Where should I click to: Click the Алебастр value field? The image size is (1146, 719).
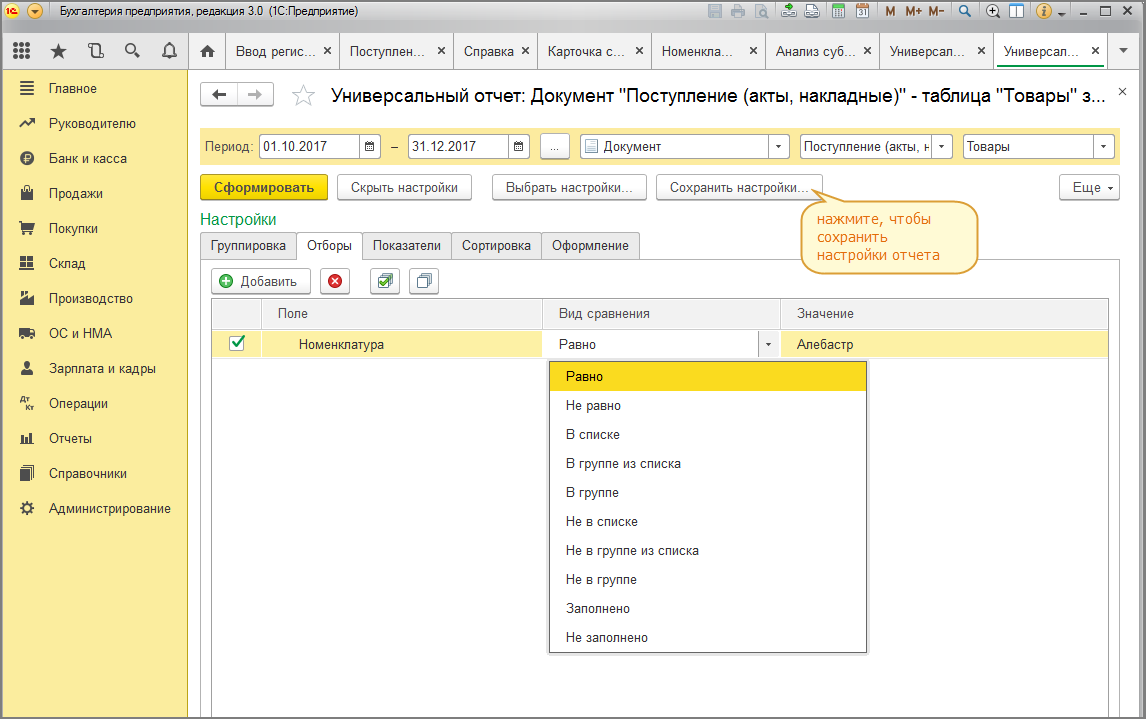(940, 345)
